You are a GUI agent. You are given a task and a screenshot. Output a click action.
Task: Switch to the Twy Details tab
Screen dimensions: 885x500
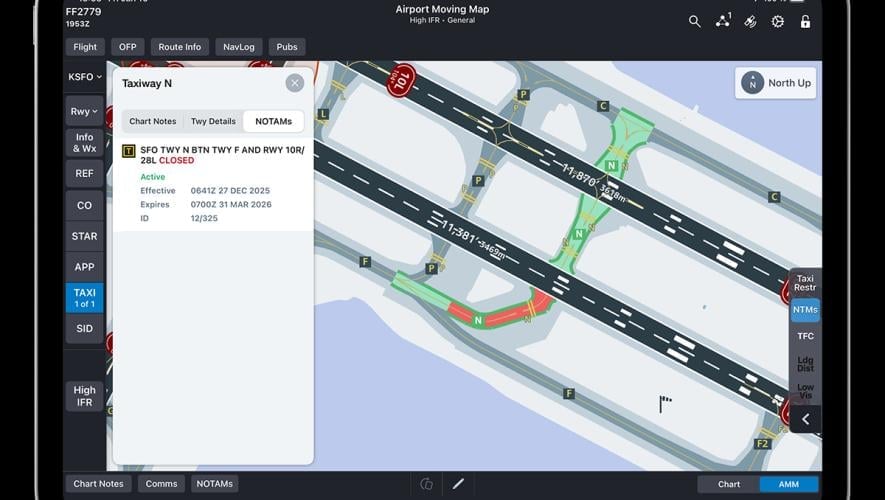[x=213, y=121]
